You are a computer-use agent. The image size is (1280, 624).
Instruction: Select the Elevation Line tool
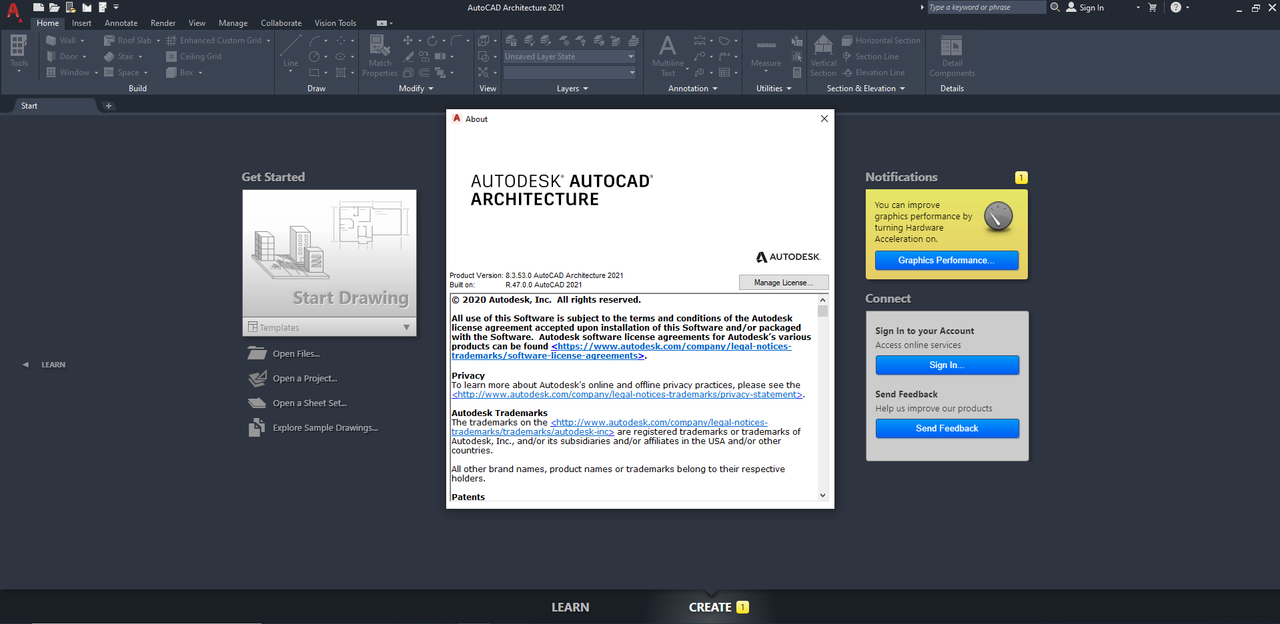coord(872,72)
